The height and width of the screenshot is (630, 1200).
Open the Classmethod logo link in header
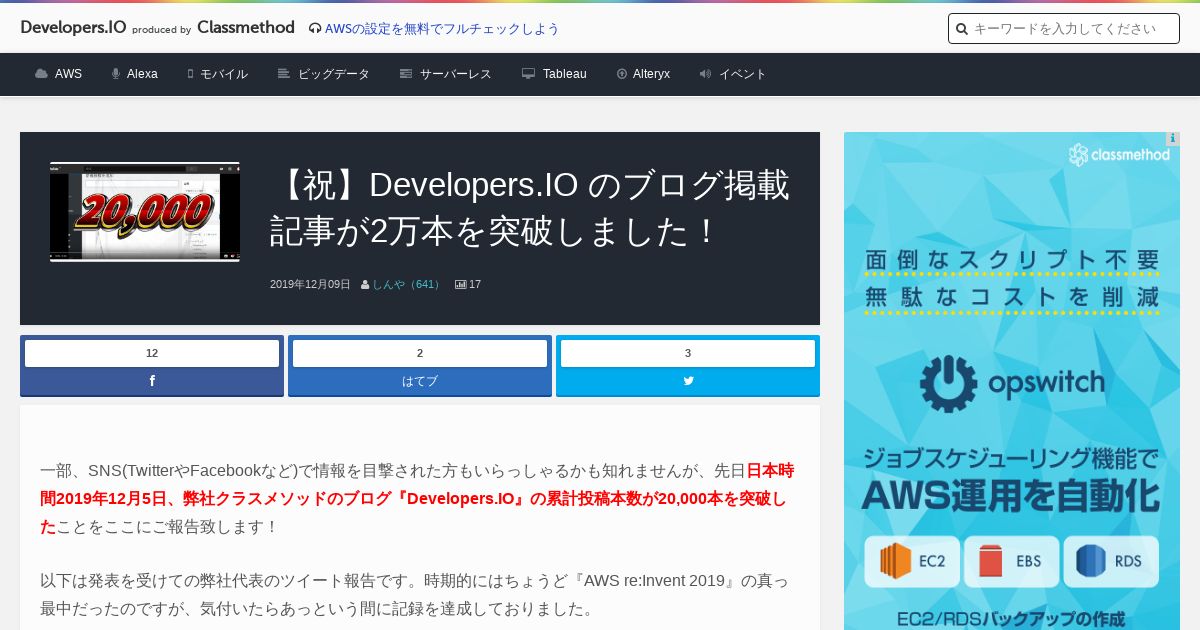tap(246, 27)
